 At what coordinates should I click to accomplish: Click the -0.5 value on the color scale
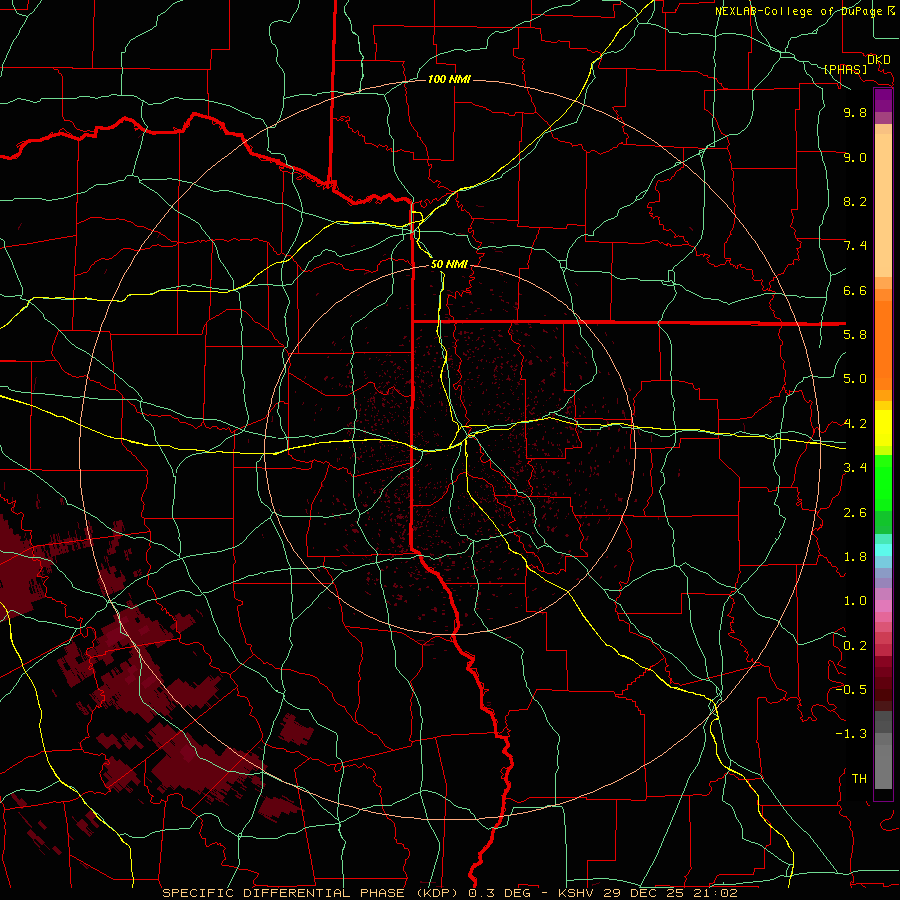[851, 690]
